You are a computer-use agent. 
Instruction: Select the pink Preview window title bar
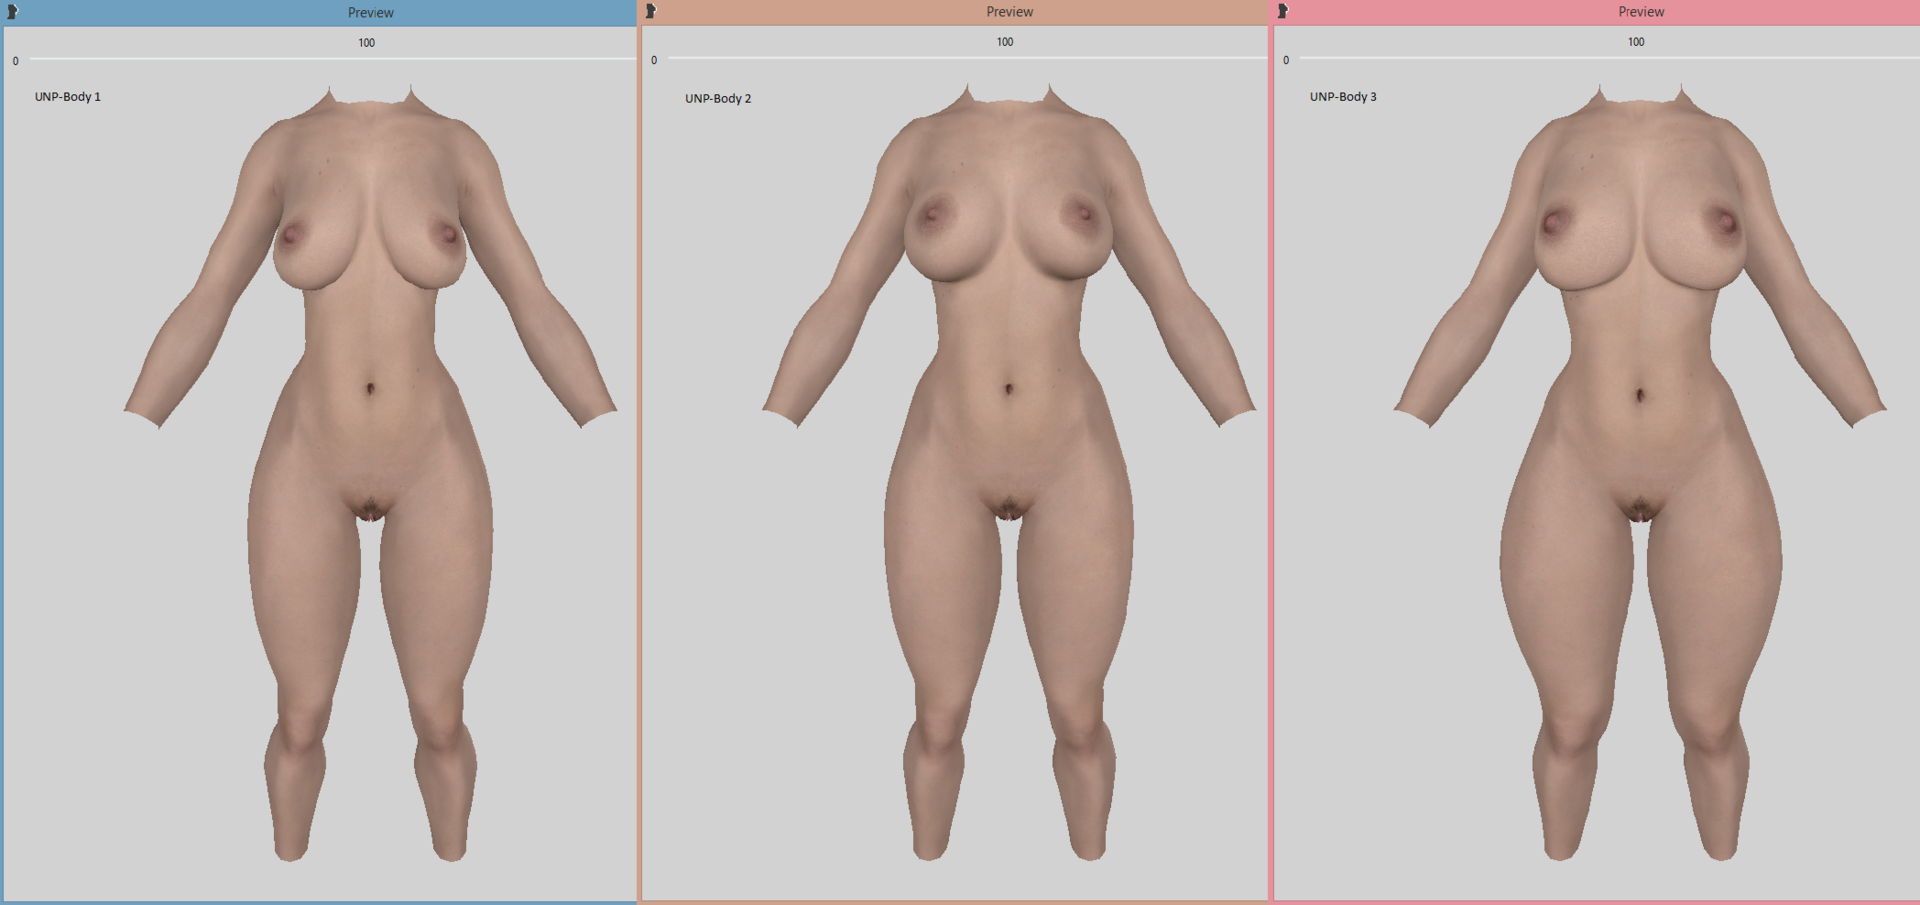click(x=1596, y=12)
